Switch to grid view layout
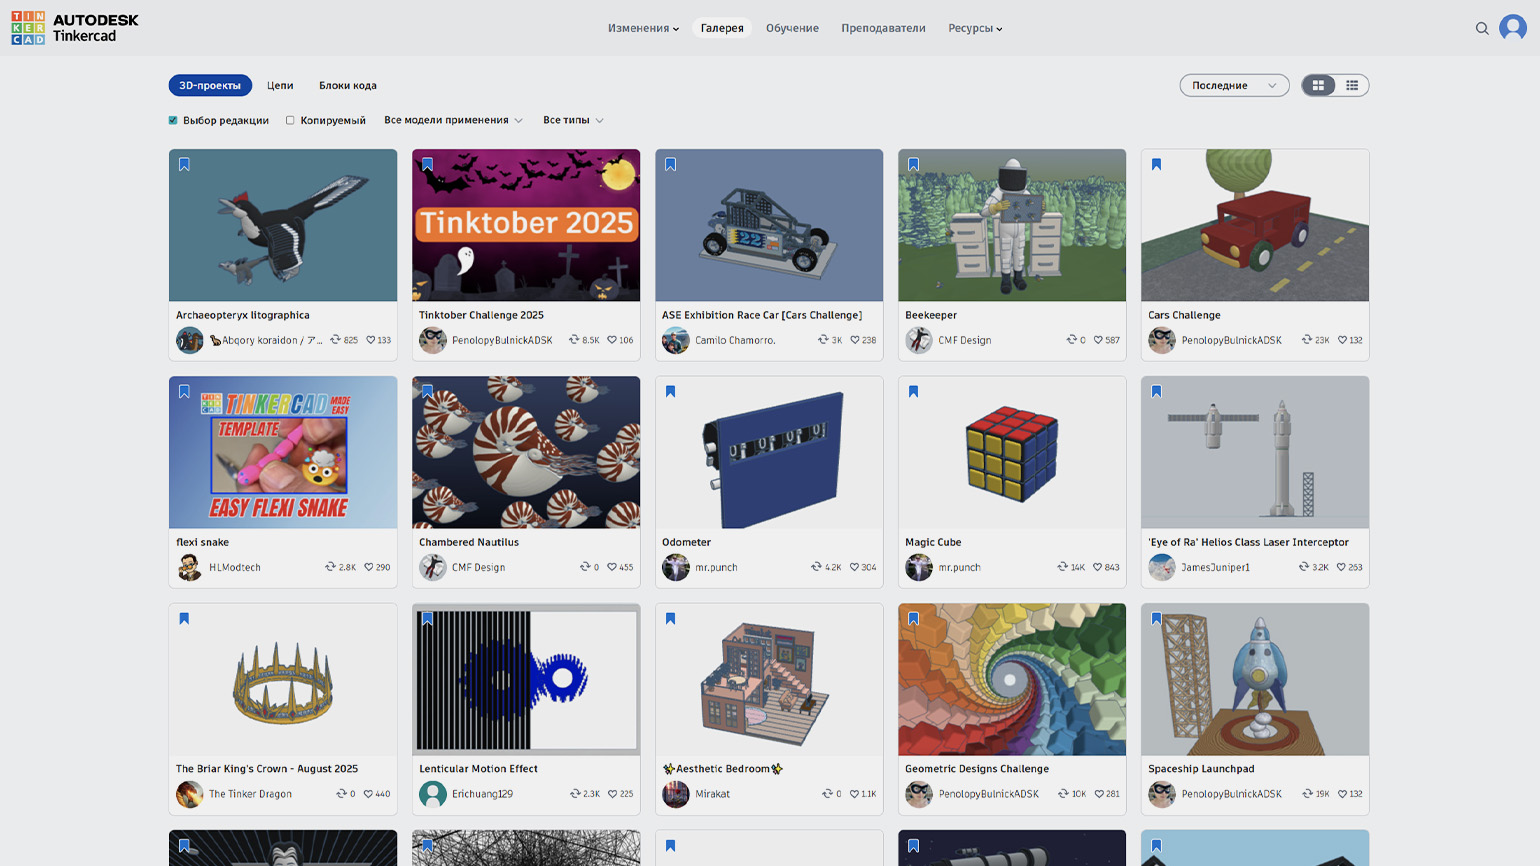1540x866 pixels. (1318, 86)
